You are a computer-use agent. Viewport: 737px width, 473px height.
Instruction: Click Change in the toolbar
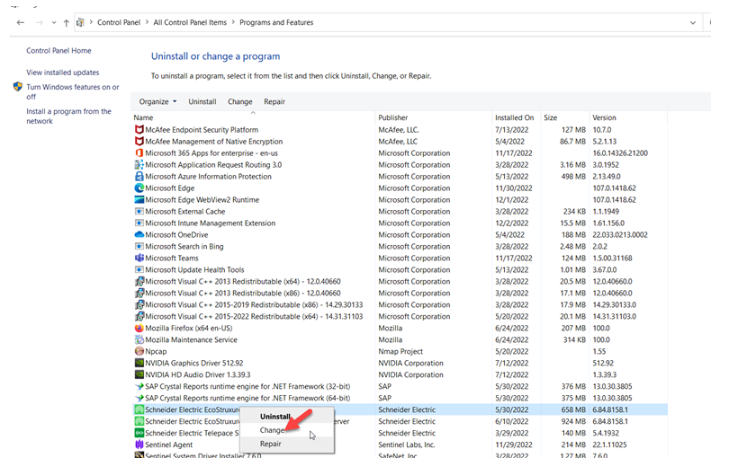240,102
